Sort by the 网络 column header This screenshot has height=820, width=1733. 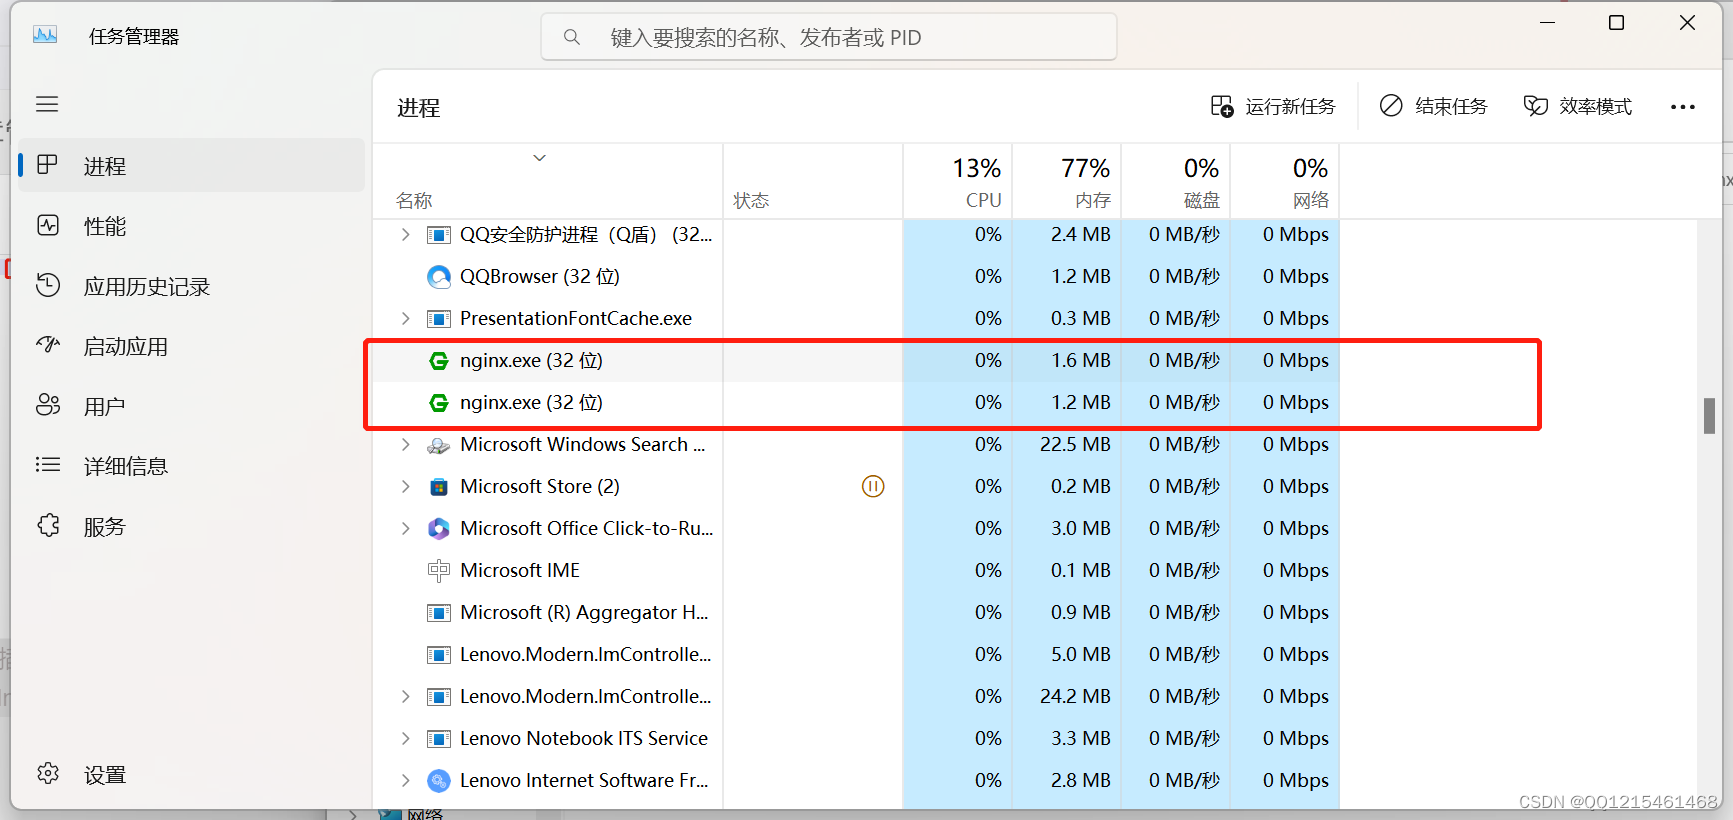click(x=1285, y=181)
